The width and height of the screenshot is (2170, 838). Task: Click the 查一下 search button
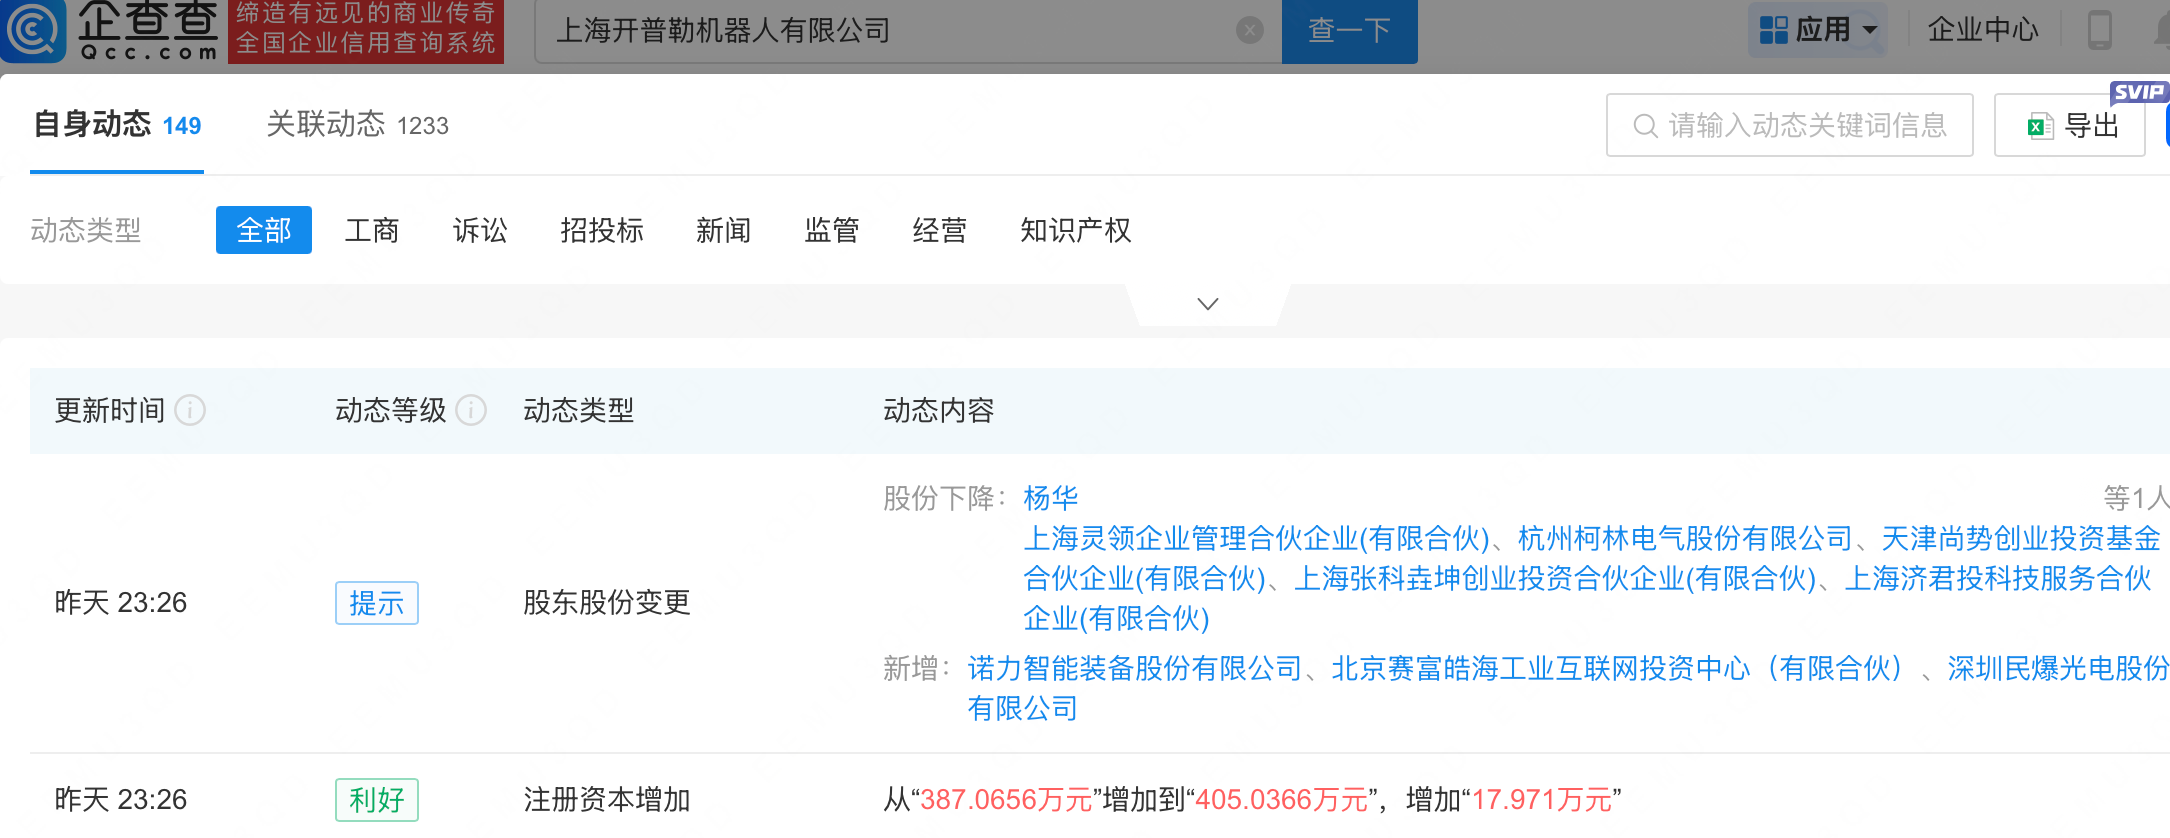point(1348,31)
